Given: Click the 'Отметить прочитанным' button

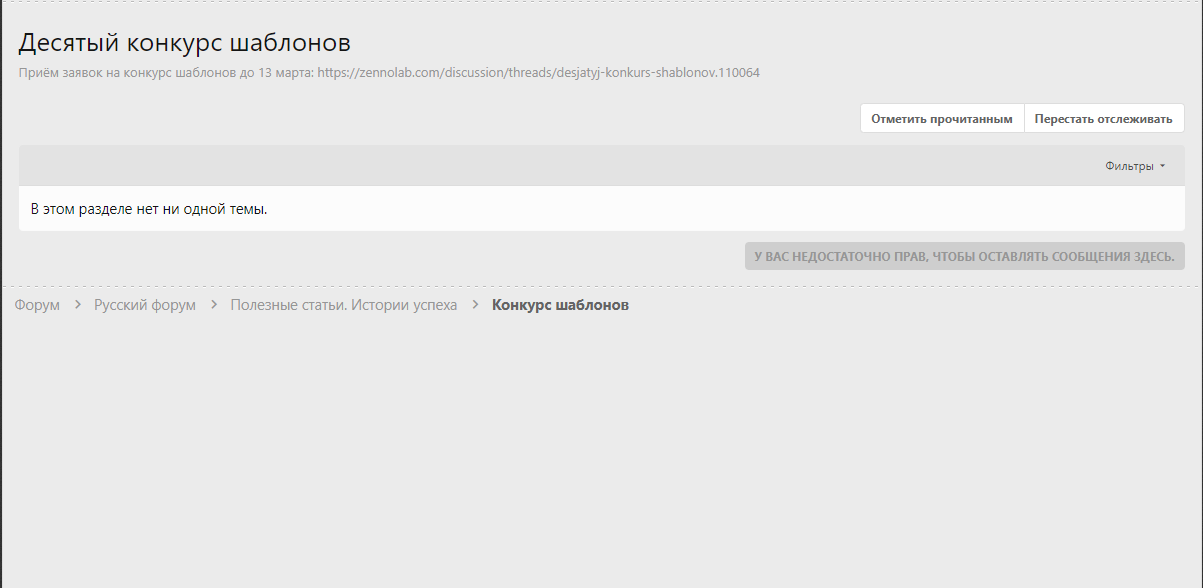Looking at the screenshot, I should [x=942, y=118].
